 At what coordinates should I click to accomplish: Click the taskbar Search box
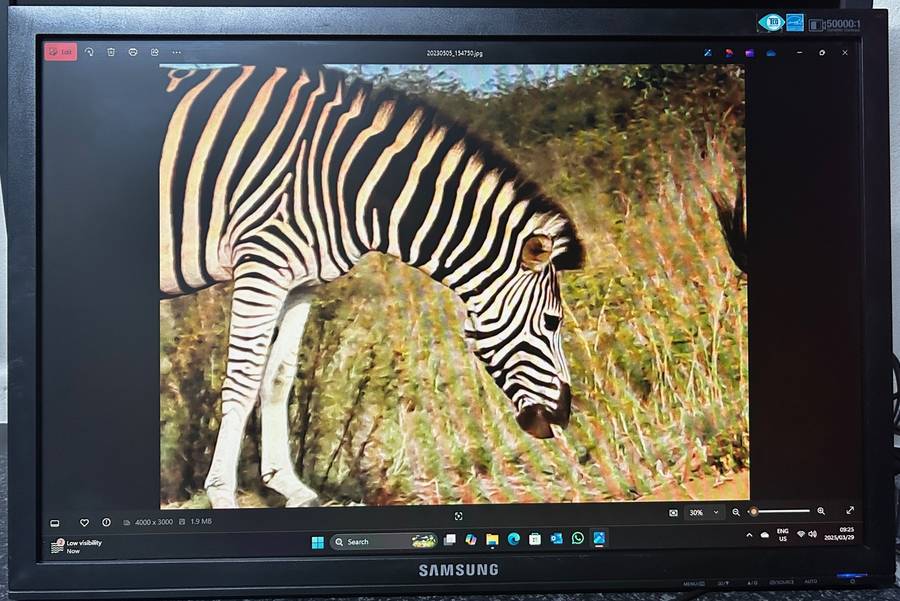[370, 541]
